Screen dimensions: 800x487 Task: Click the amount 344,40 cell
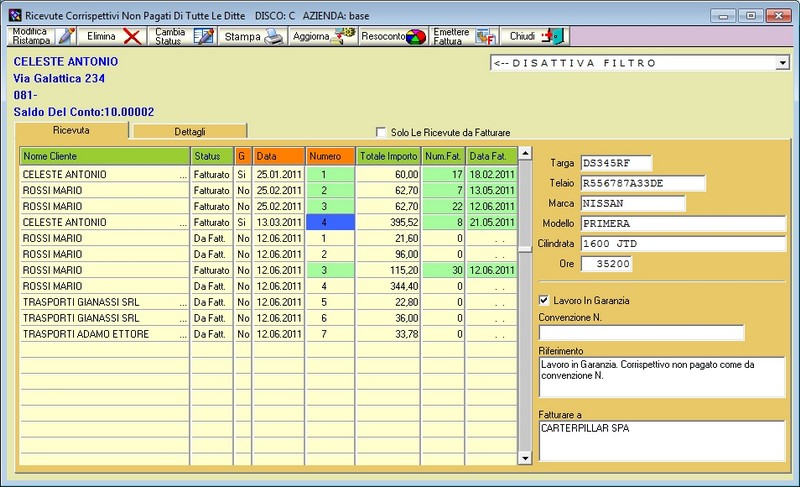(388, 286)
